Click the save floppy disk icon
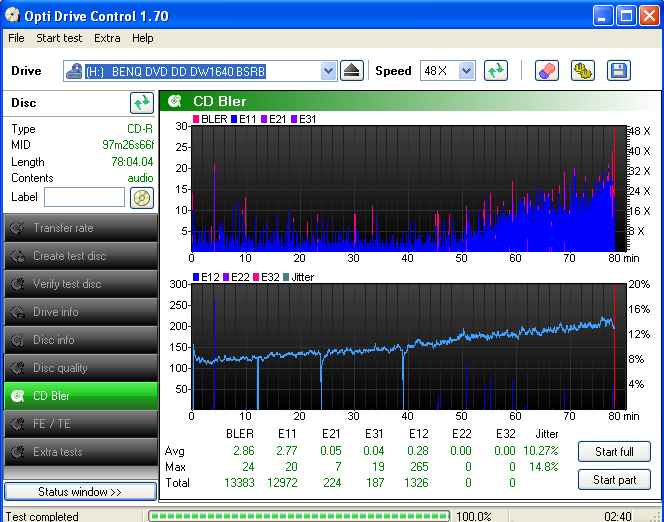 tap(618, 71)
